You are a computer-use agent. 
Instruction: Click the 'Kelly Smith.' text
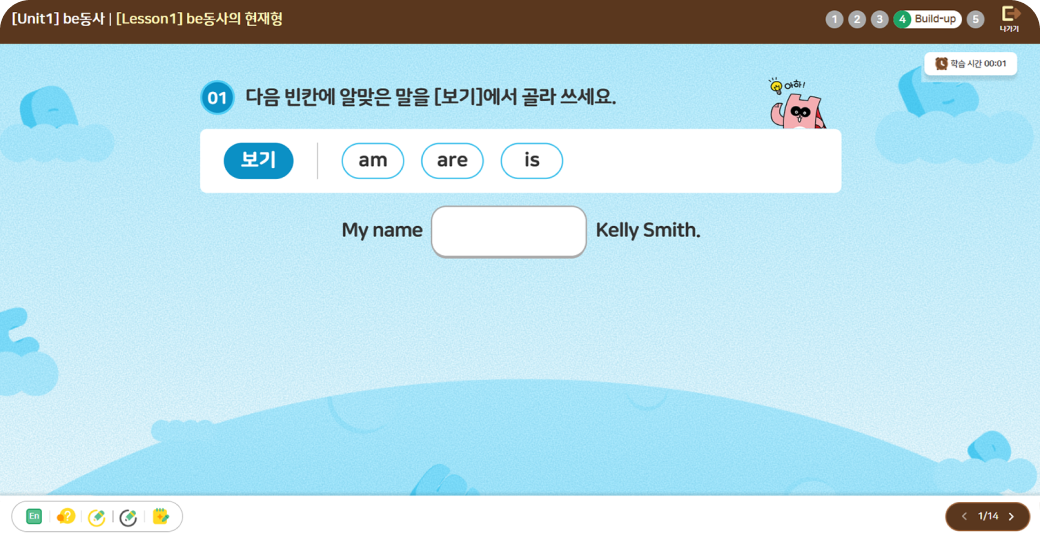click(x=648, y=230)
